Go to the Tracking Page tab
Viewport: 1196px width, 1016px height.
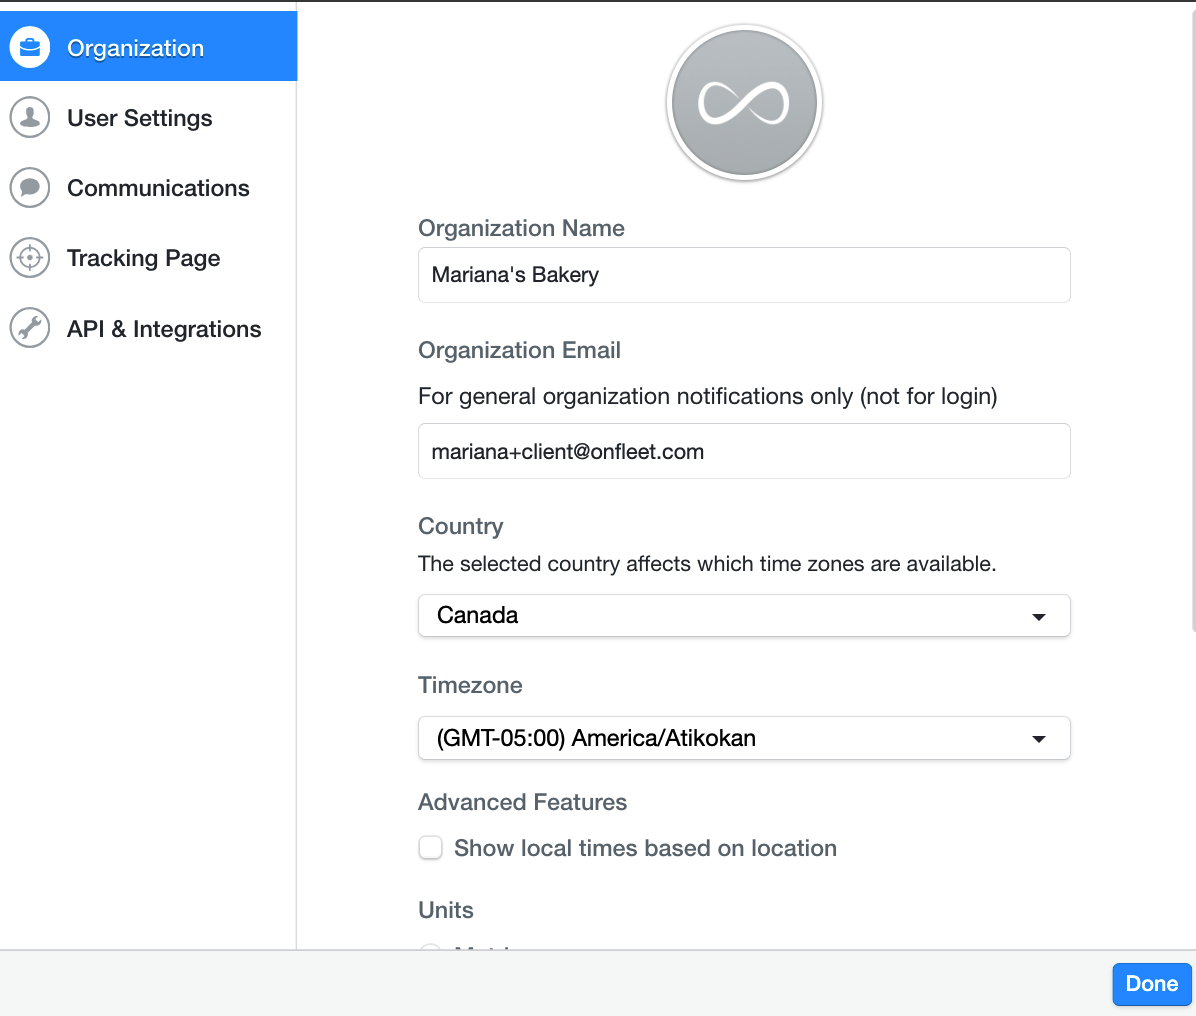(148, 258)
